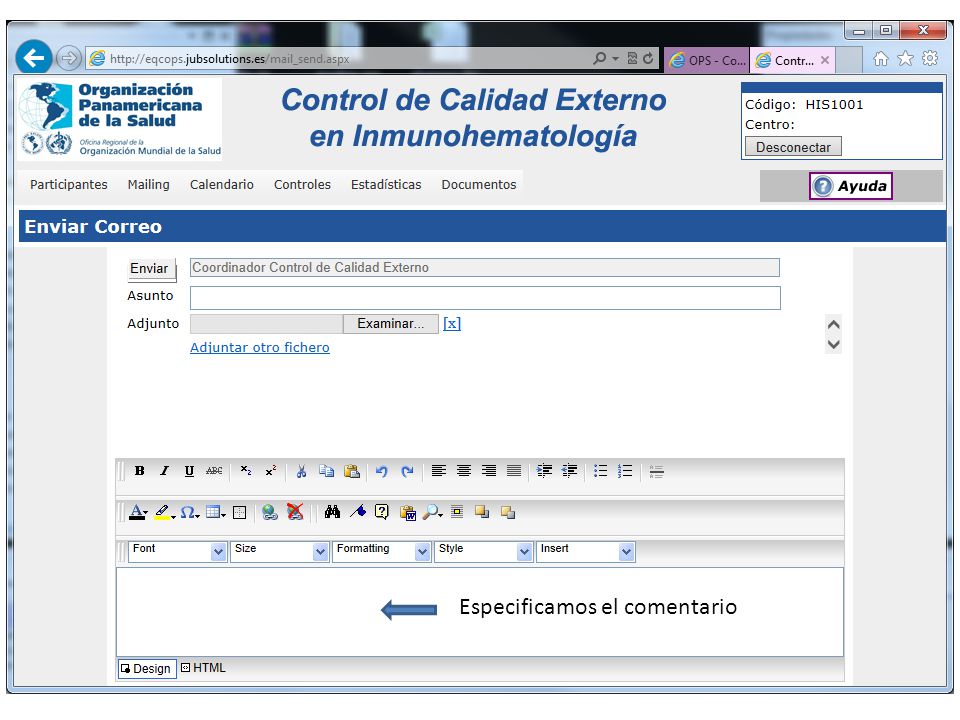This screenshot has height=720, width=960.
Task: Insert a hyperlink with the globe-chain icon
Action: (269, 512)
